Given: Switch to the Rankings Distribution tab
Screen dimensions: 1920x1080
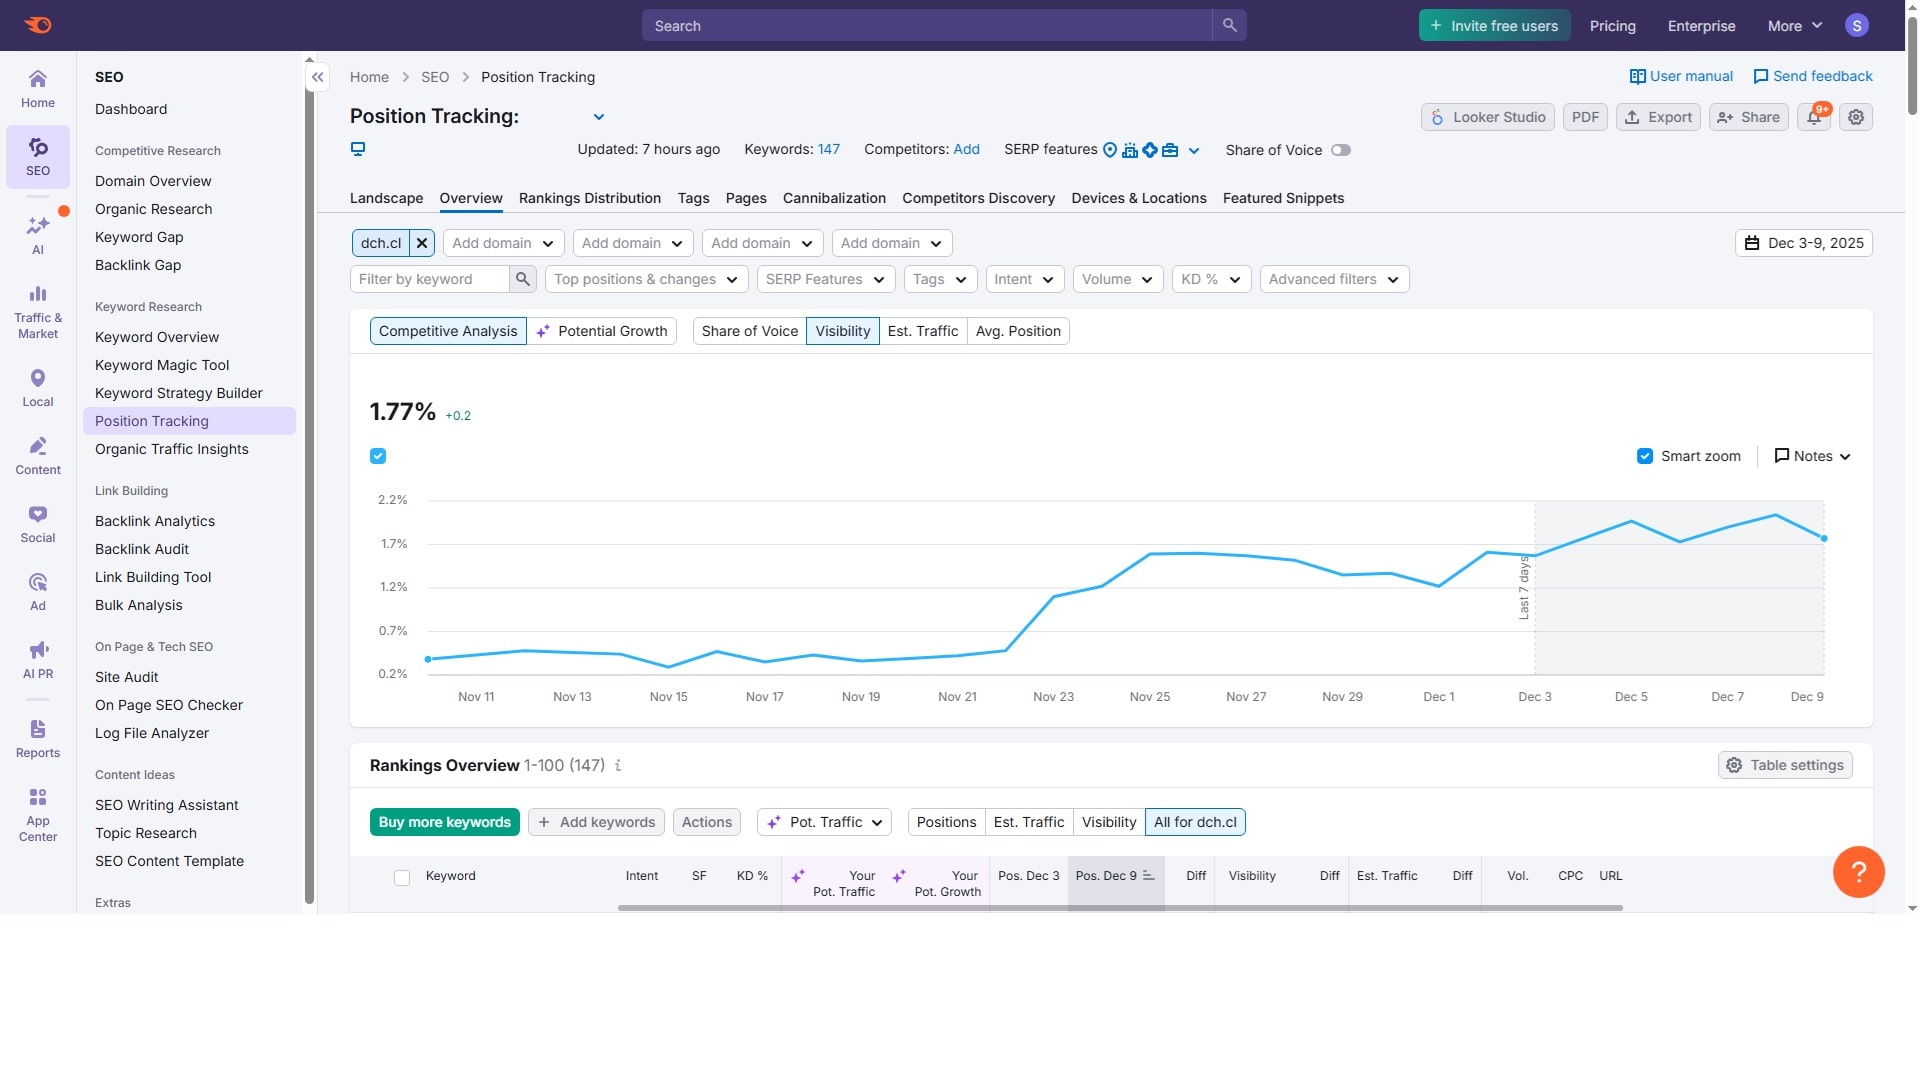Looking at the screenshot, I should [589, 198].
